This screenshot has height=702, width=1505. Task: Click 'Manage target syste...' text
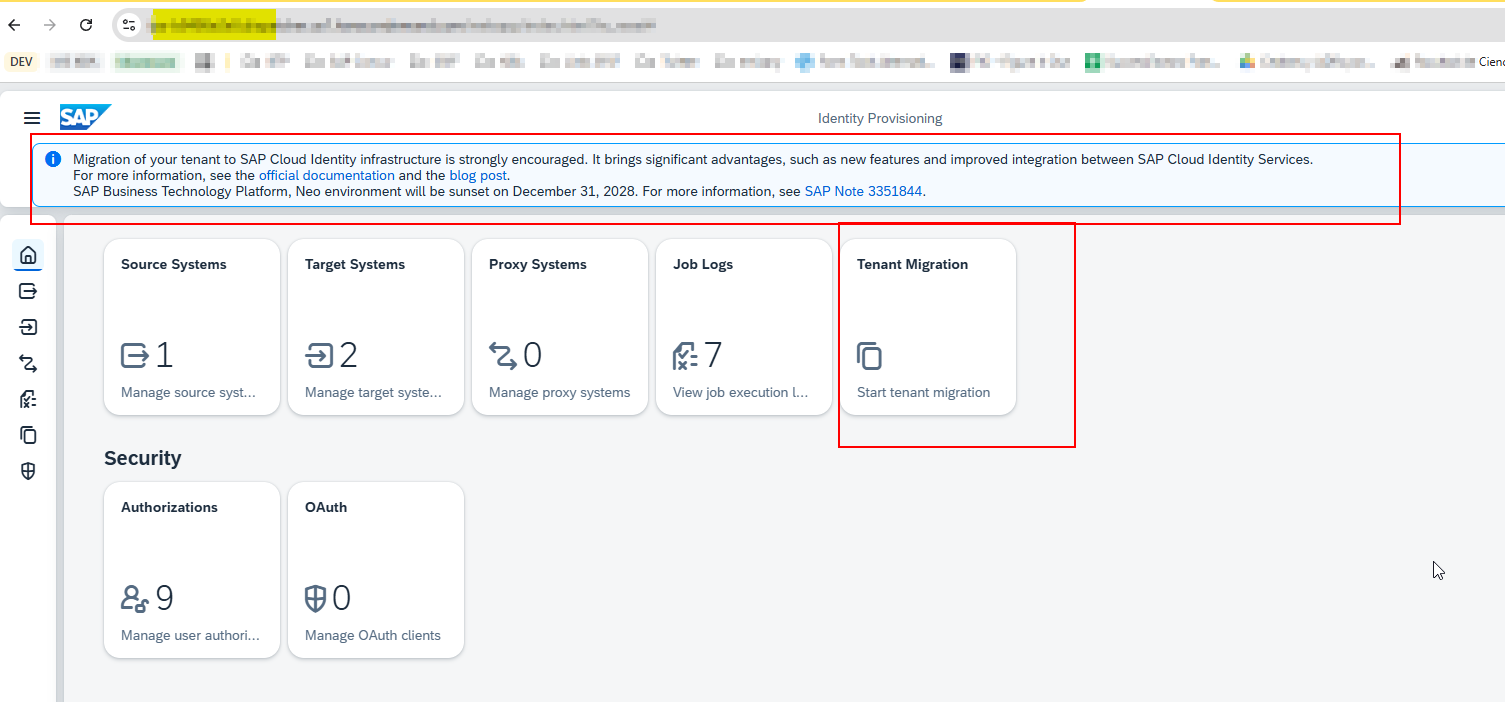pyautogui.click(x=373, y=392)
